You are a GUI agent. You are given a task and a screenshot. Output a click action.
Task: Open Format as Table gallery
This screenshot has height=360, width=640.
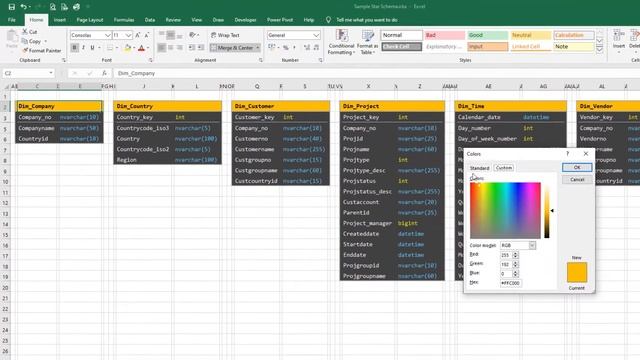(367, 42)
